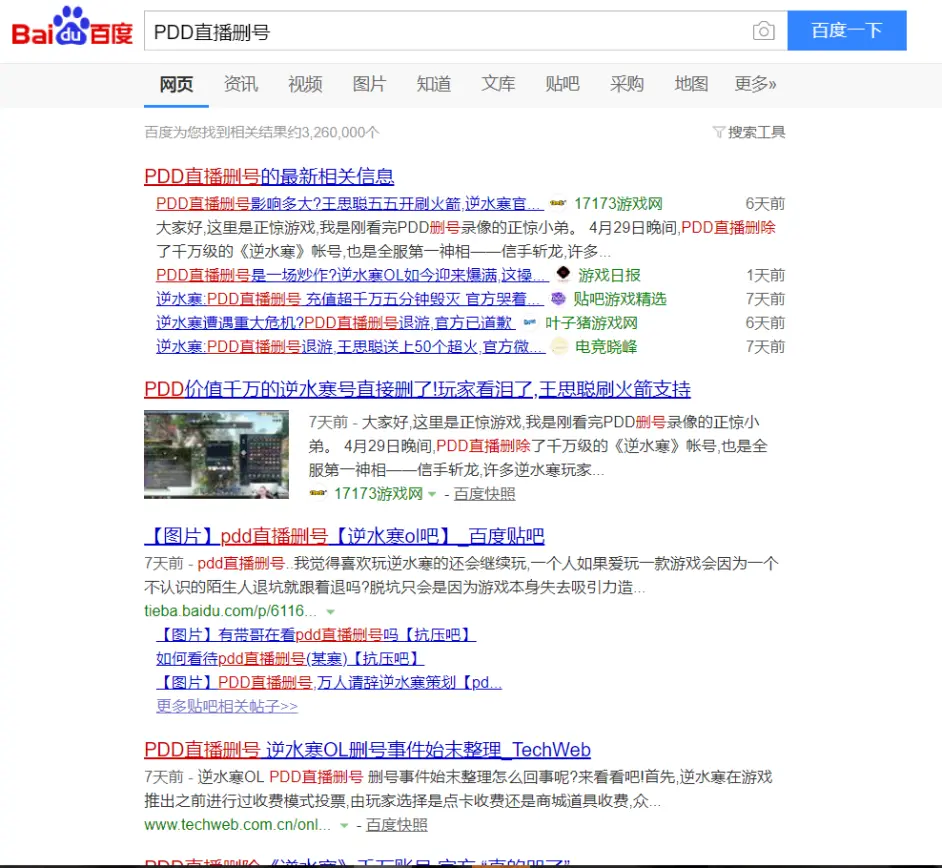The image size is (942, 868).
Task: Switch to the 图片 tab
Action: pos(369,83)
